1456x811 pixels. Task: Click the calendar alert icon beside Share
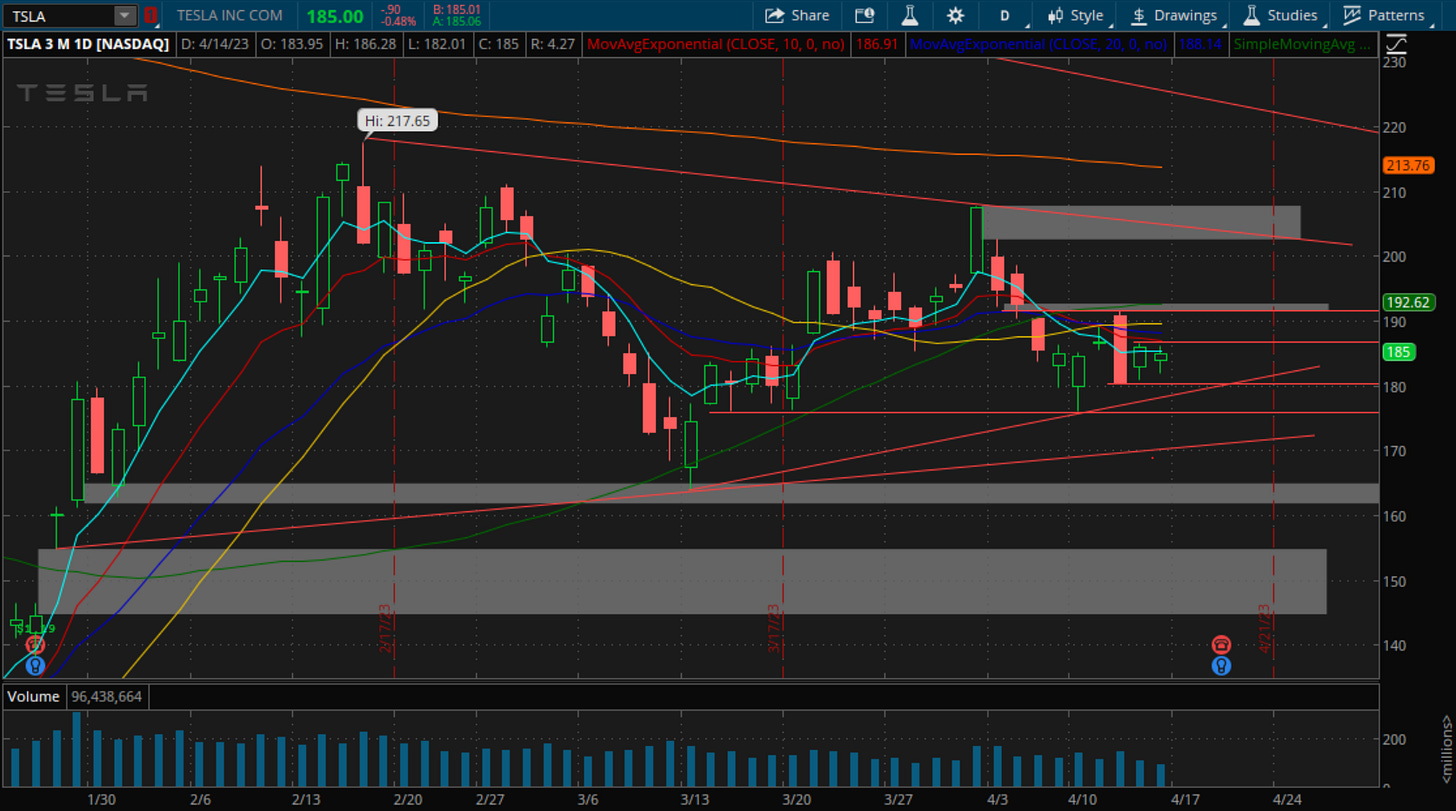pyautogui.click(x=864, y=15)
